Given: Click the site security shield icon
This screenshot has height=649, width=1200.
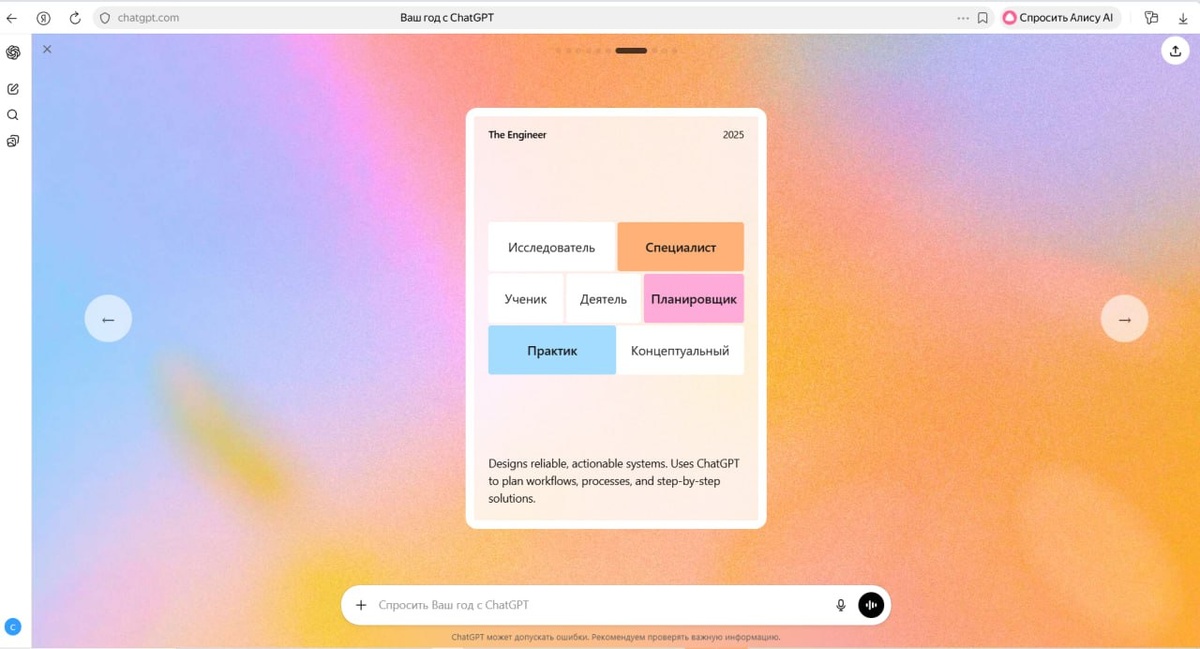Looking at the screenshot, I should point(105,18).
